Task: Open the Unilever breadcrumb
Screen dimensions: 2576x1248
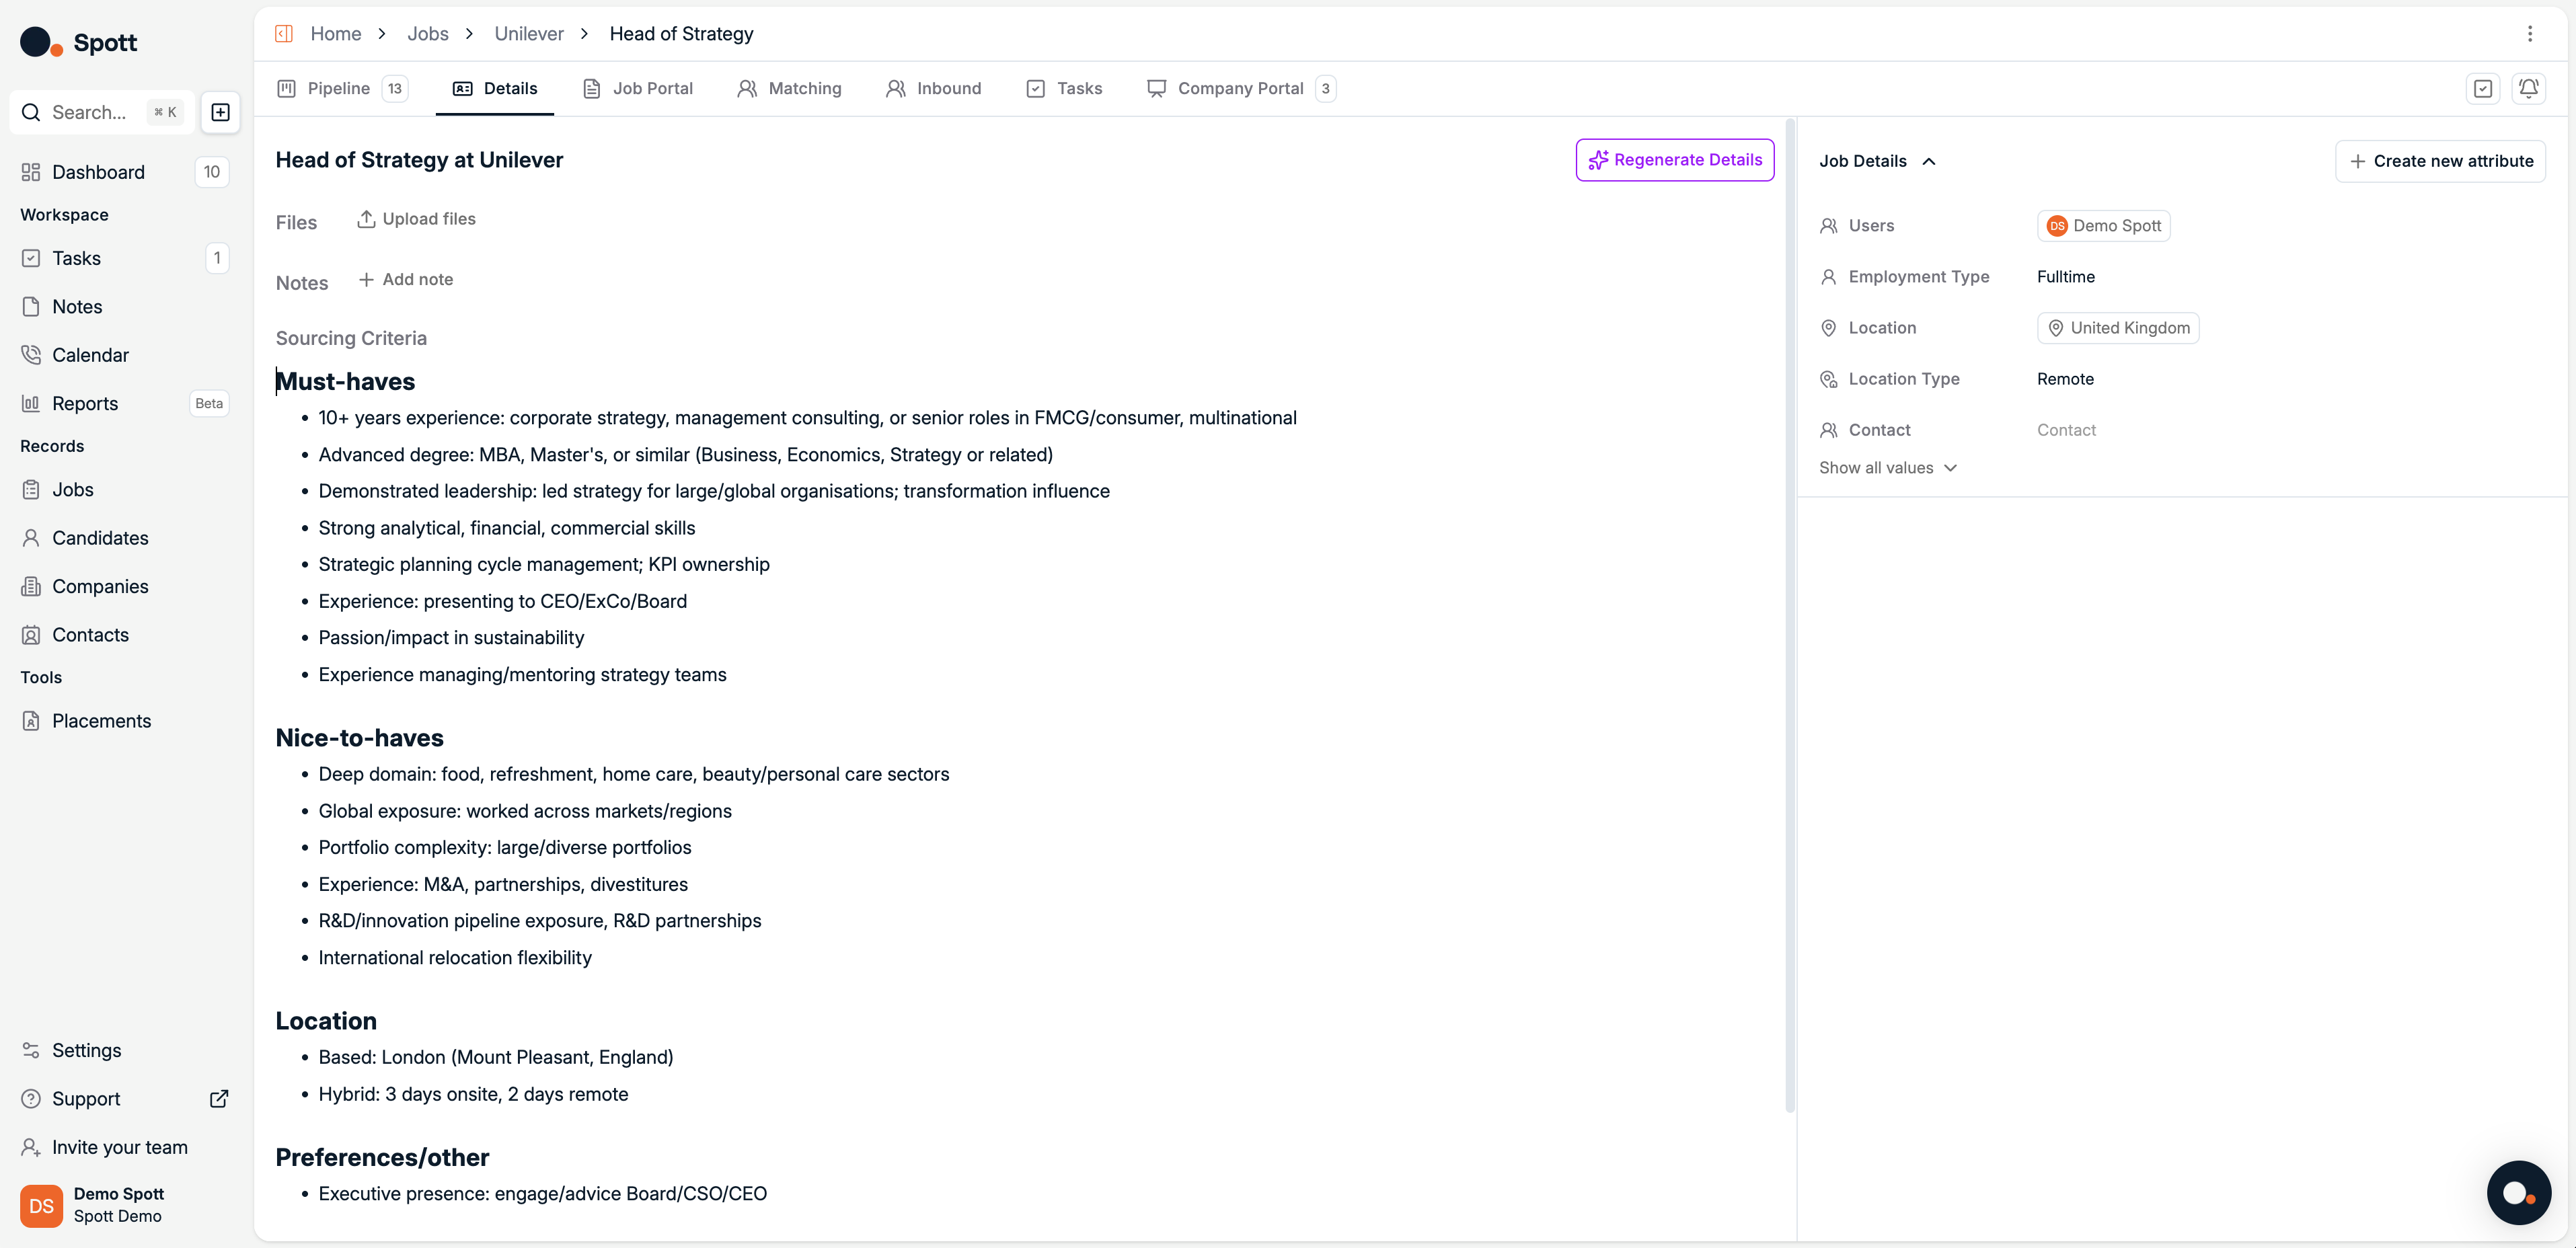Action: point(529,34)
